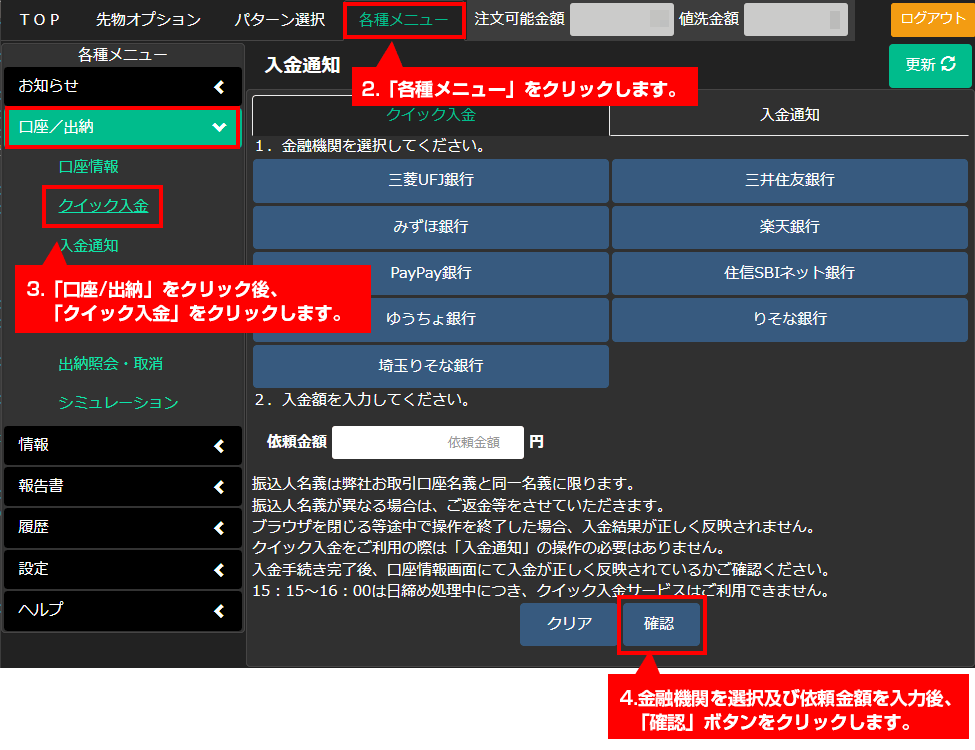This screenshot has width=975, height=750.
Task: Expand the 設定 sidebar section
Action: (x=123, y=569)
